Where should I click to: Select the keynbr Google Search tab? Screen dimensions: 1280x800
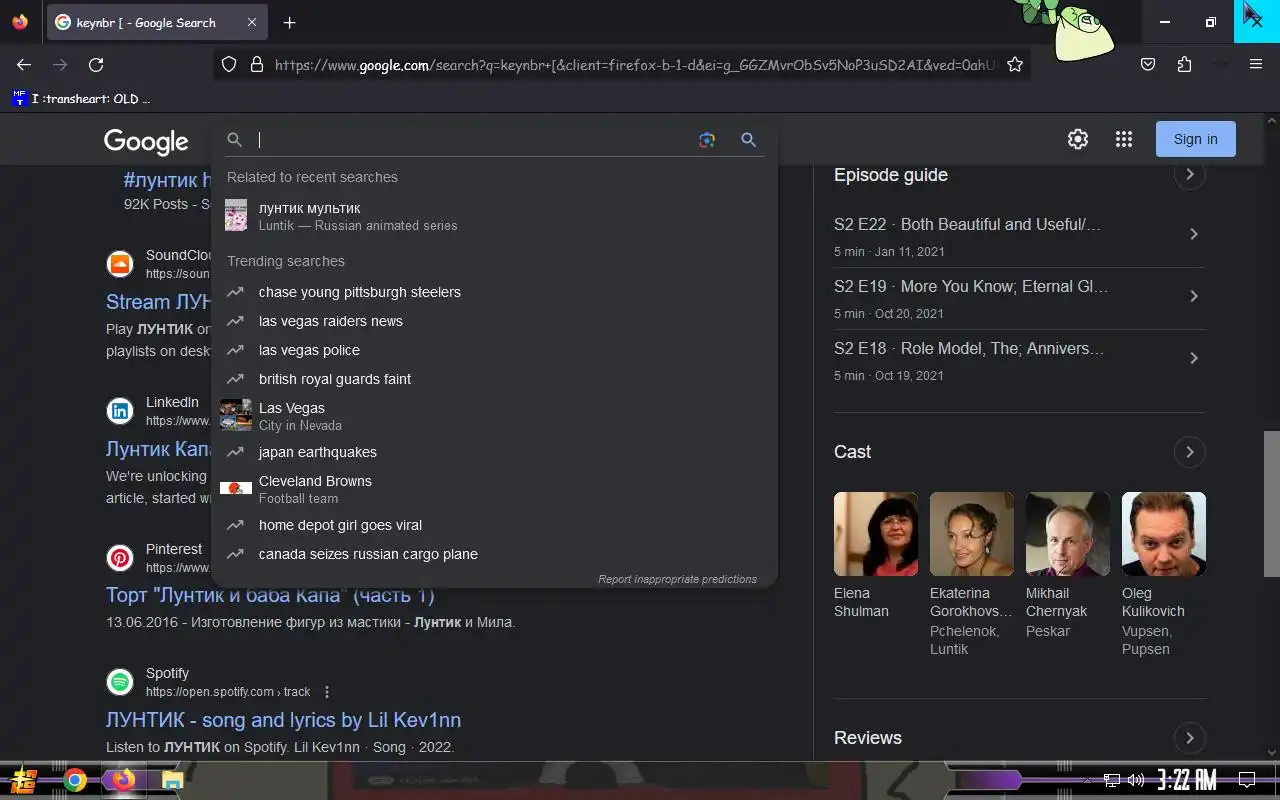point(156,22)
